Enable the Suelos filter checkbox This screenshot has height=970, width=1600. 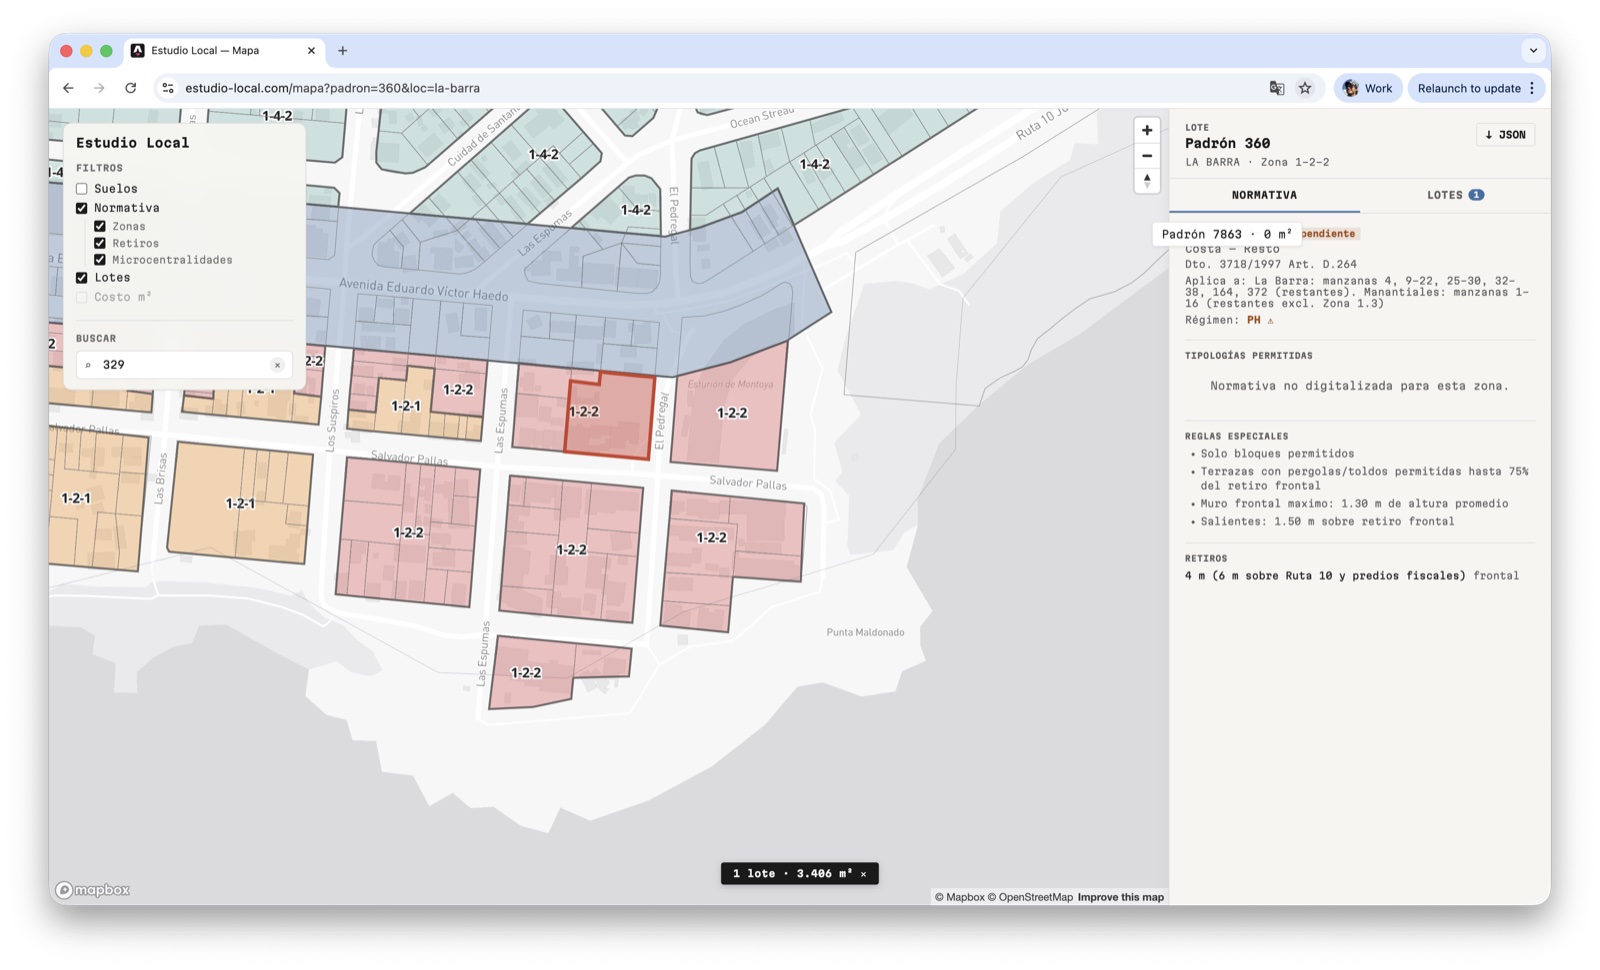coord(82,189)
